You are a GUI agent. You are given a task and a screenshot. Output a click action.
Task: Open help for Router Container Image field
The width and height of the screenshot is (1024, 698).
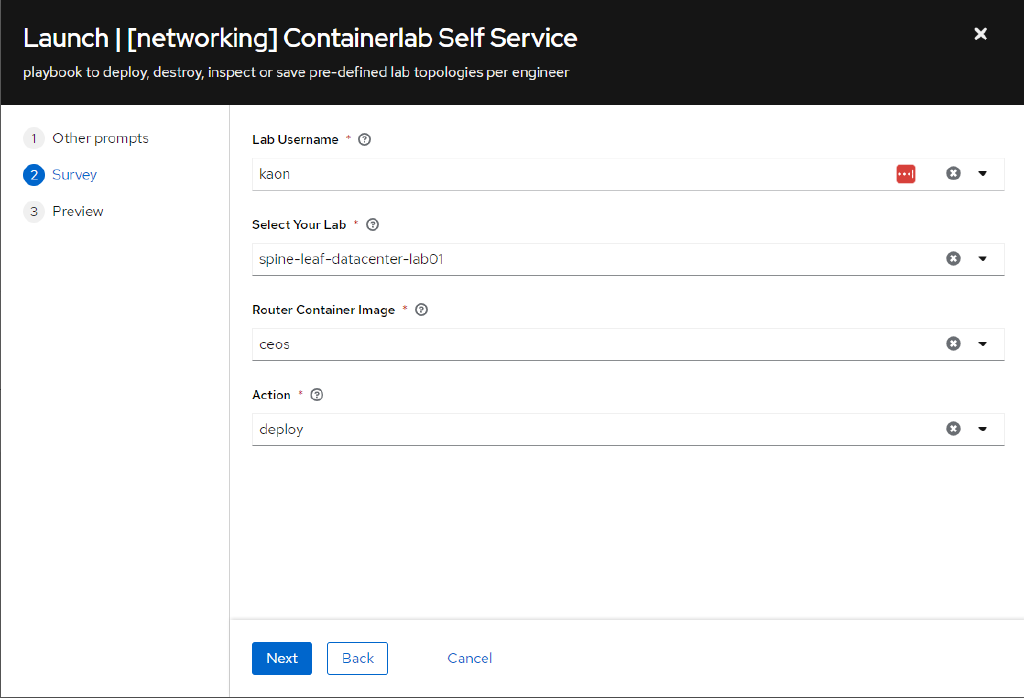tap(421, 309)
